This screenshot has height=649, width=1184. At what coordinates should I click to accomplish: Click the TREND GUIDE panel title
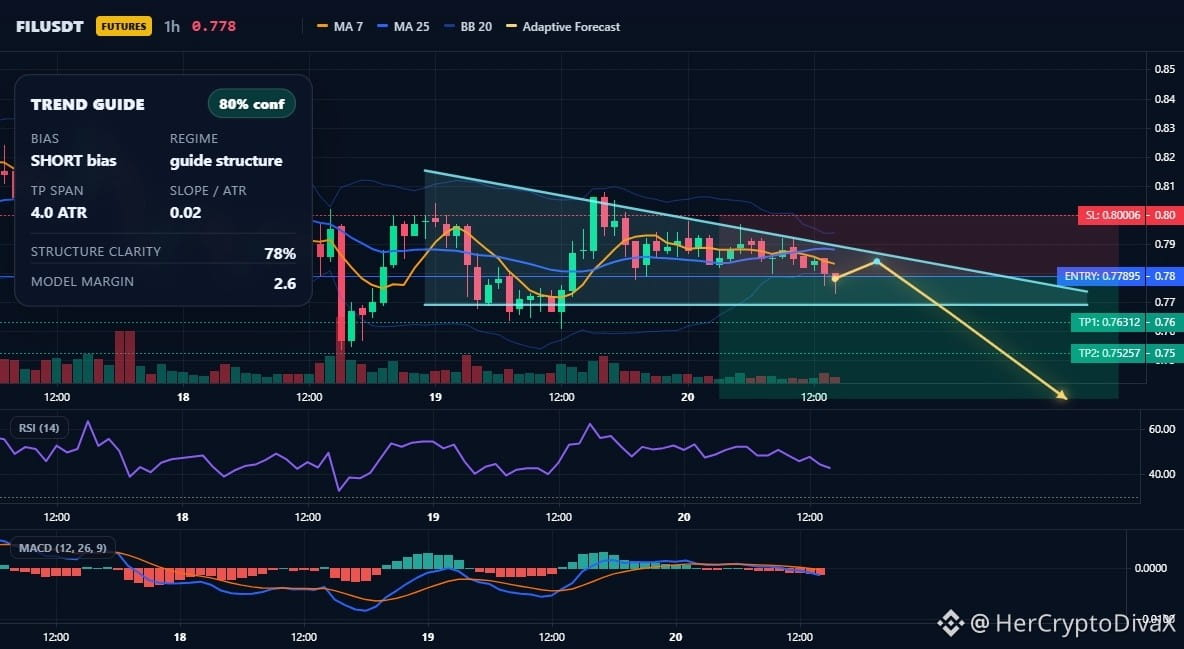point(88,104)
